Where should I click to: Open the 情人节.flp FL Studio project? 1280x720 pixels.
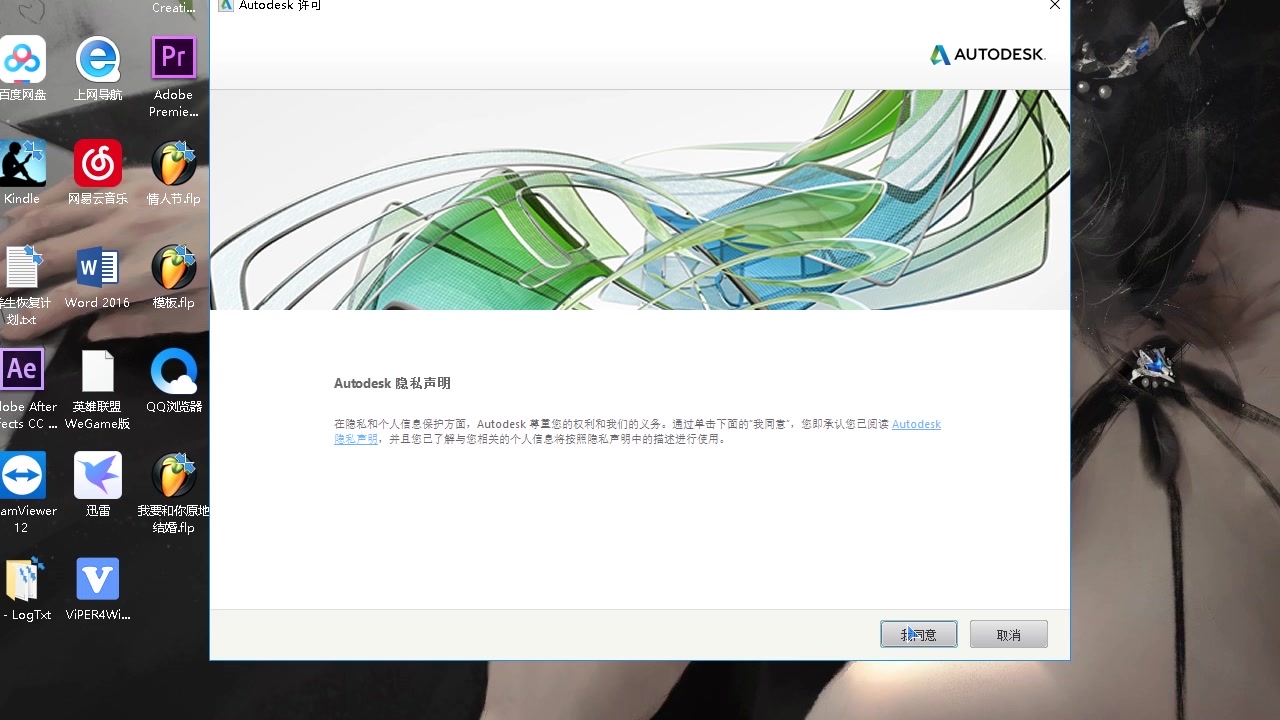173,163
